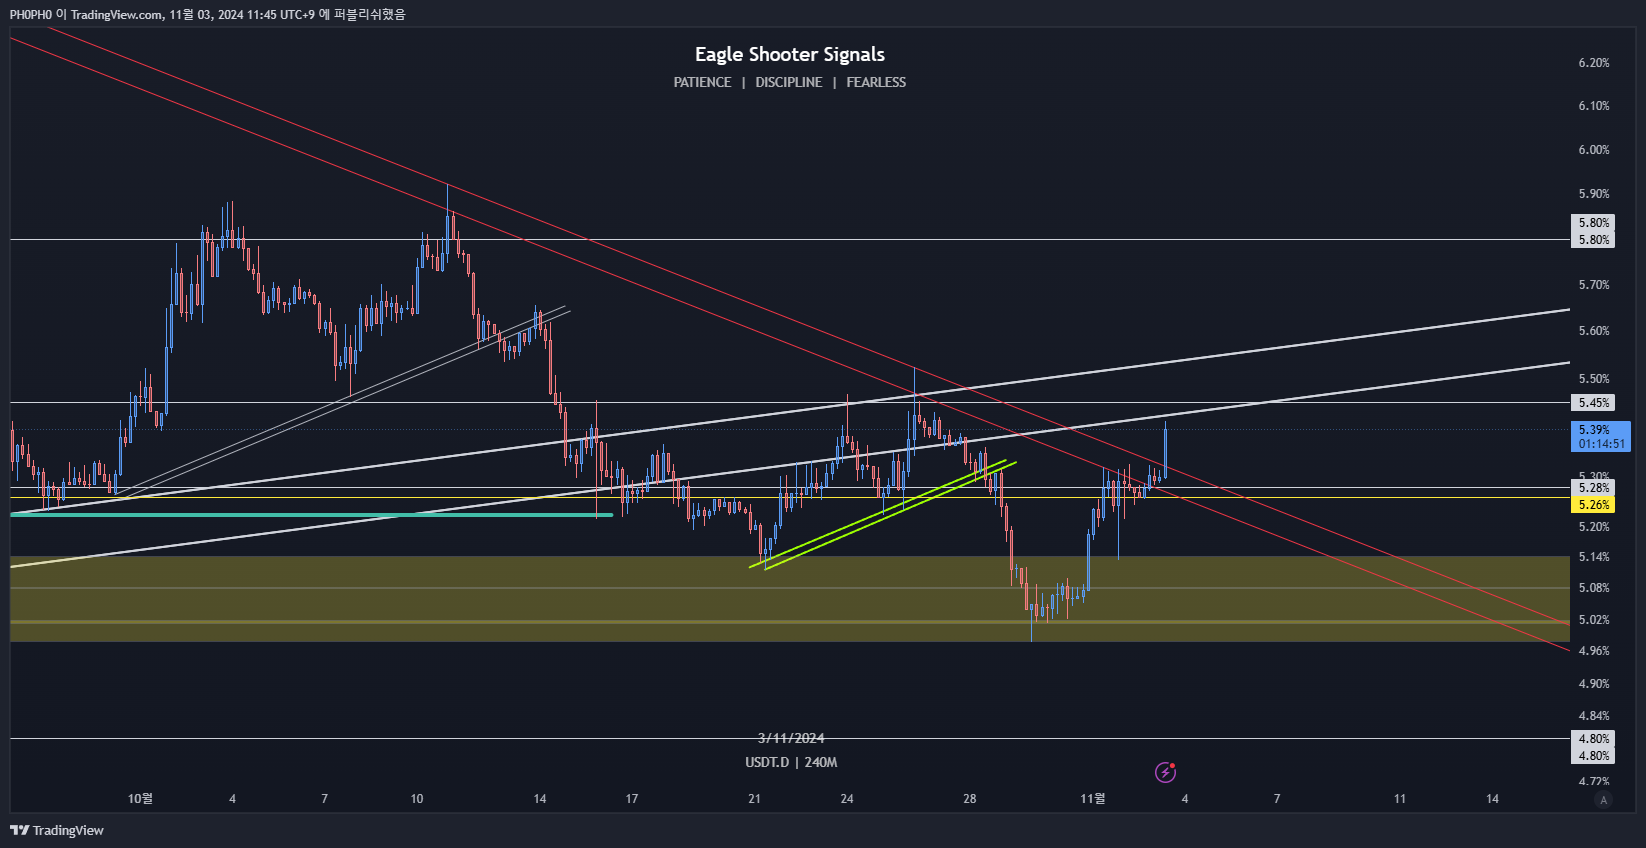Image resolution: width=1646 pixels, height=848 pixels.
Task: Select the 5.45% horizontal line label
Action: coord(1593,403)
